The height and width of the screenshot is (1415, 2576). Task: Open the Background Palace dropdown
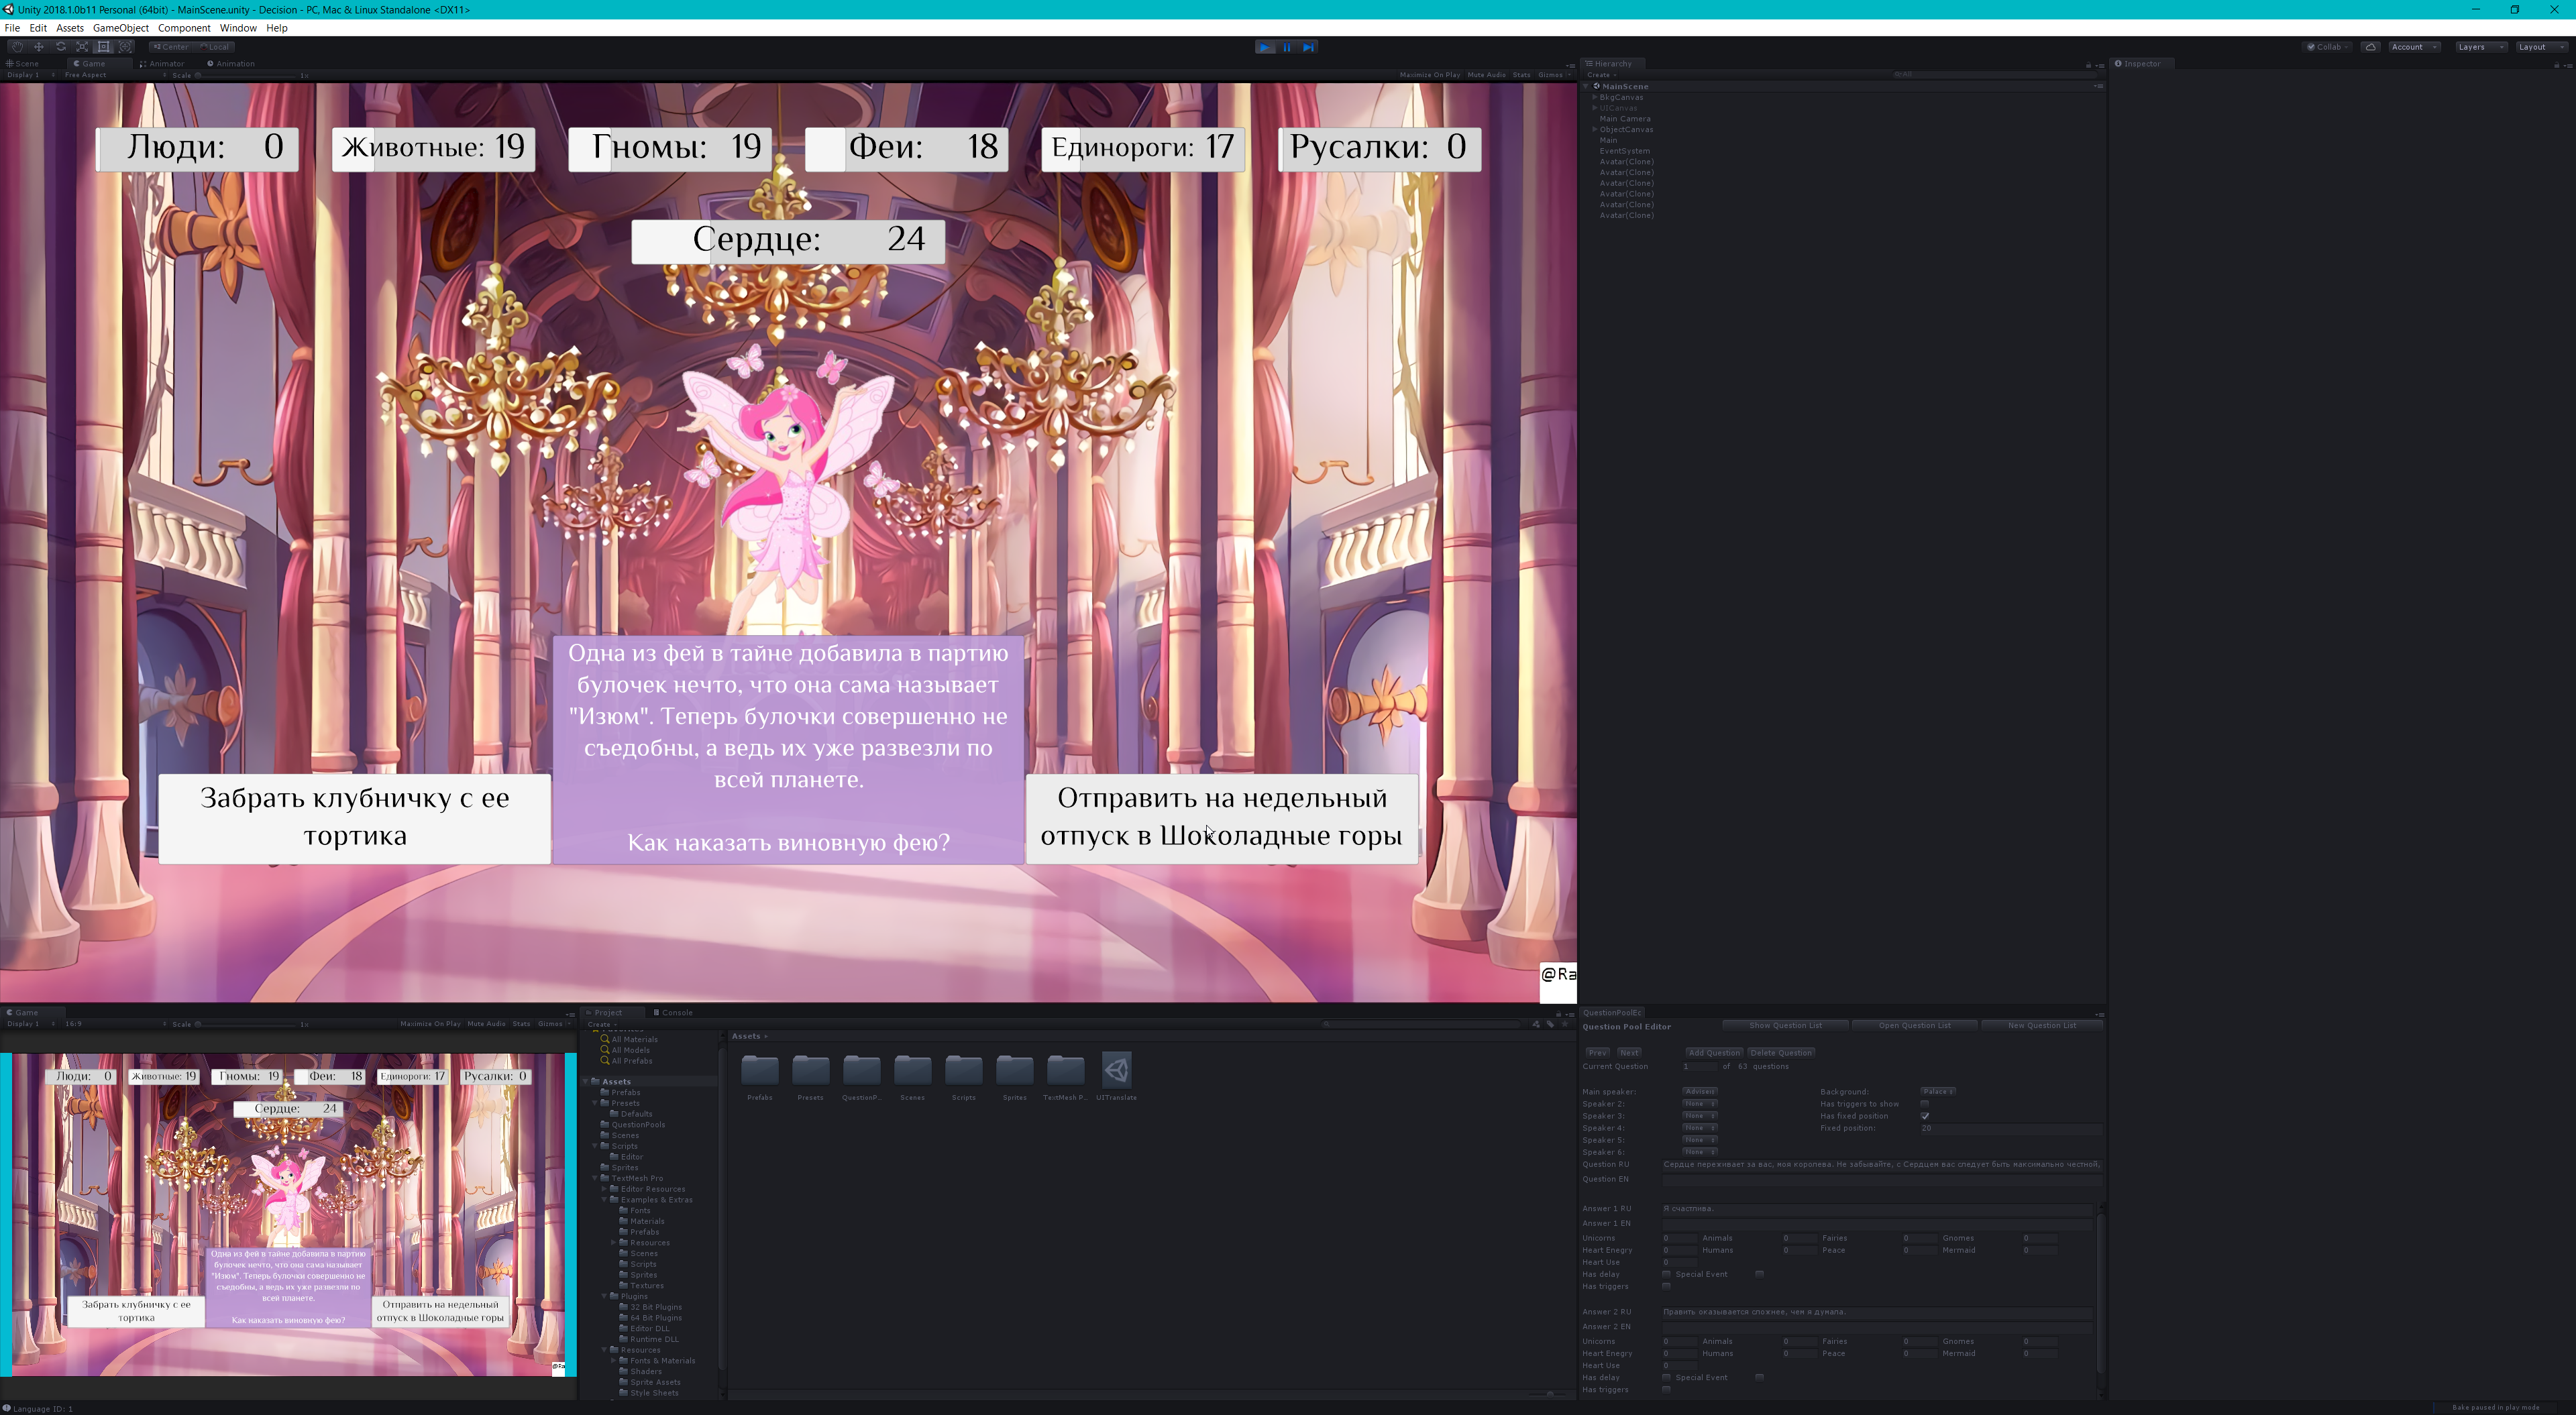pyautogui.click(x=1937, y=1092)
